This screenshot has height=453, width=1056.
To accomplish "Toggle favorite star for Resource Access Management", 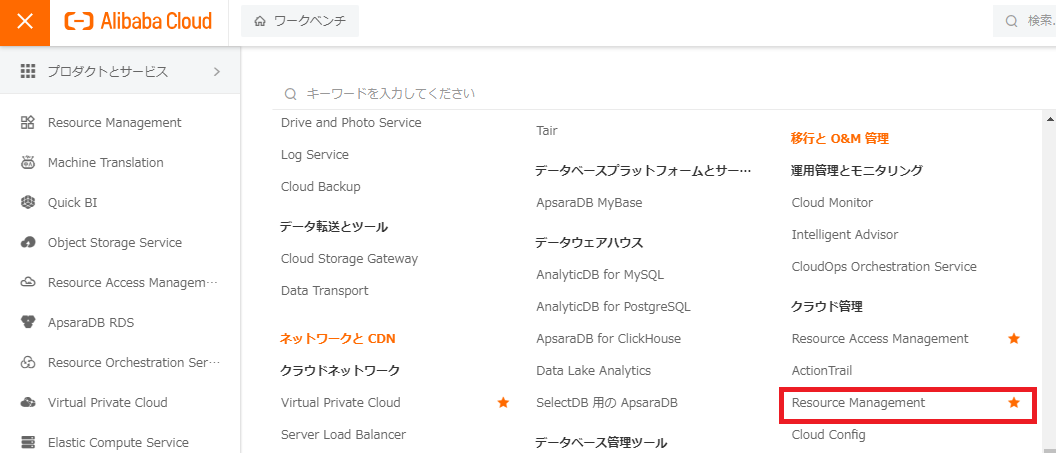I will tap(1014, 339).
